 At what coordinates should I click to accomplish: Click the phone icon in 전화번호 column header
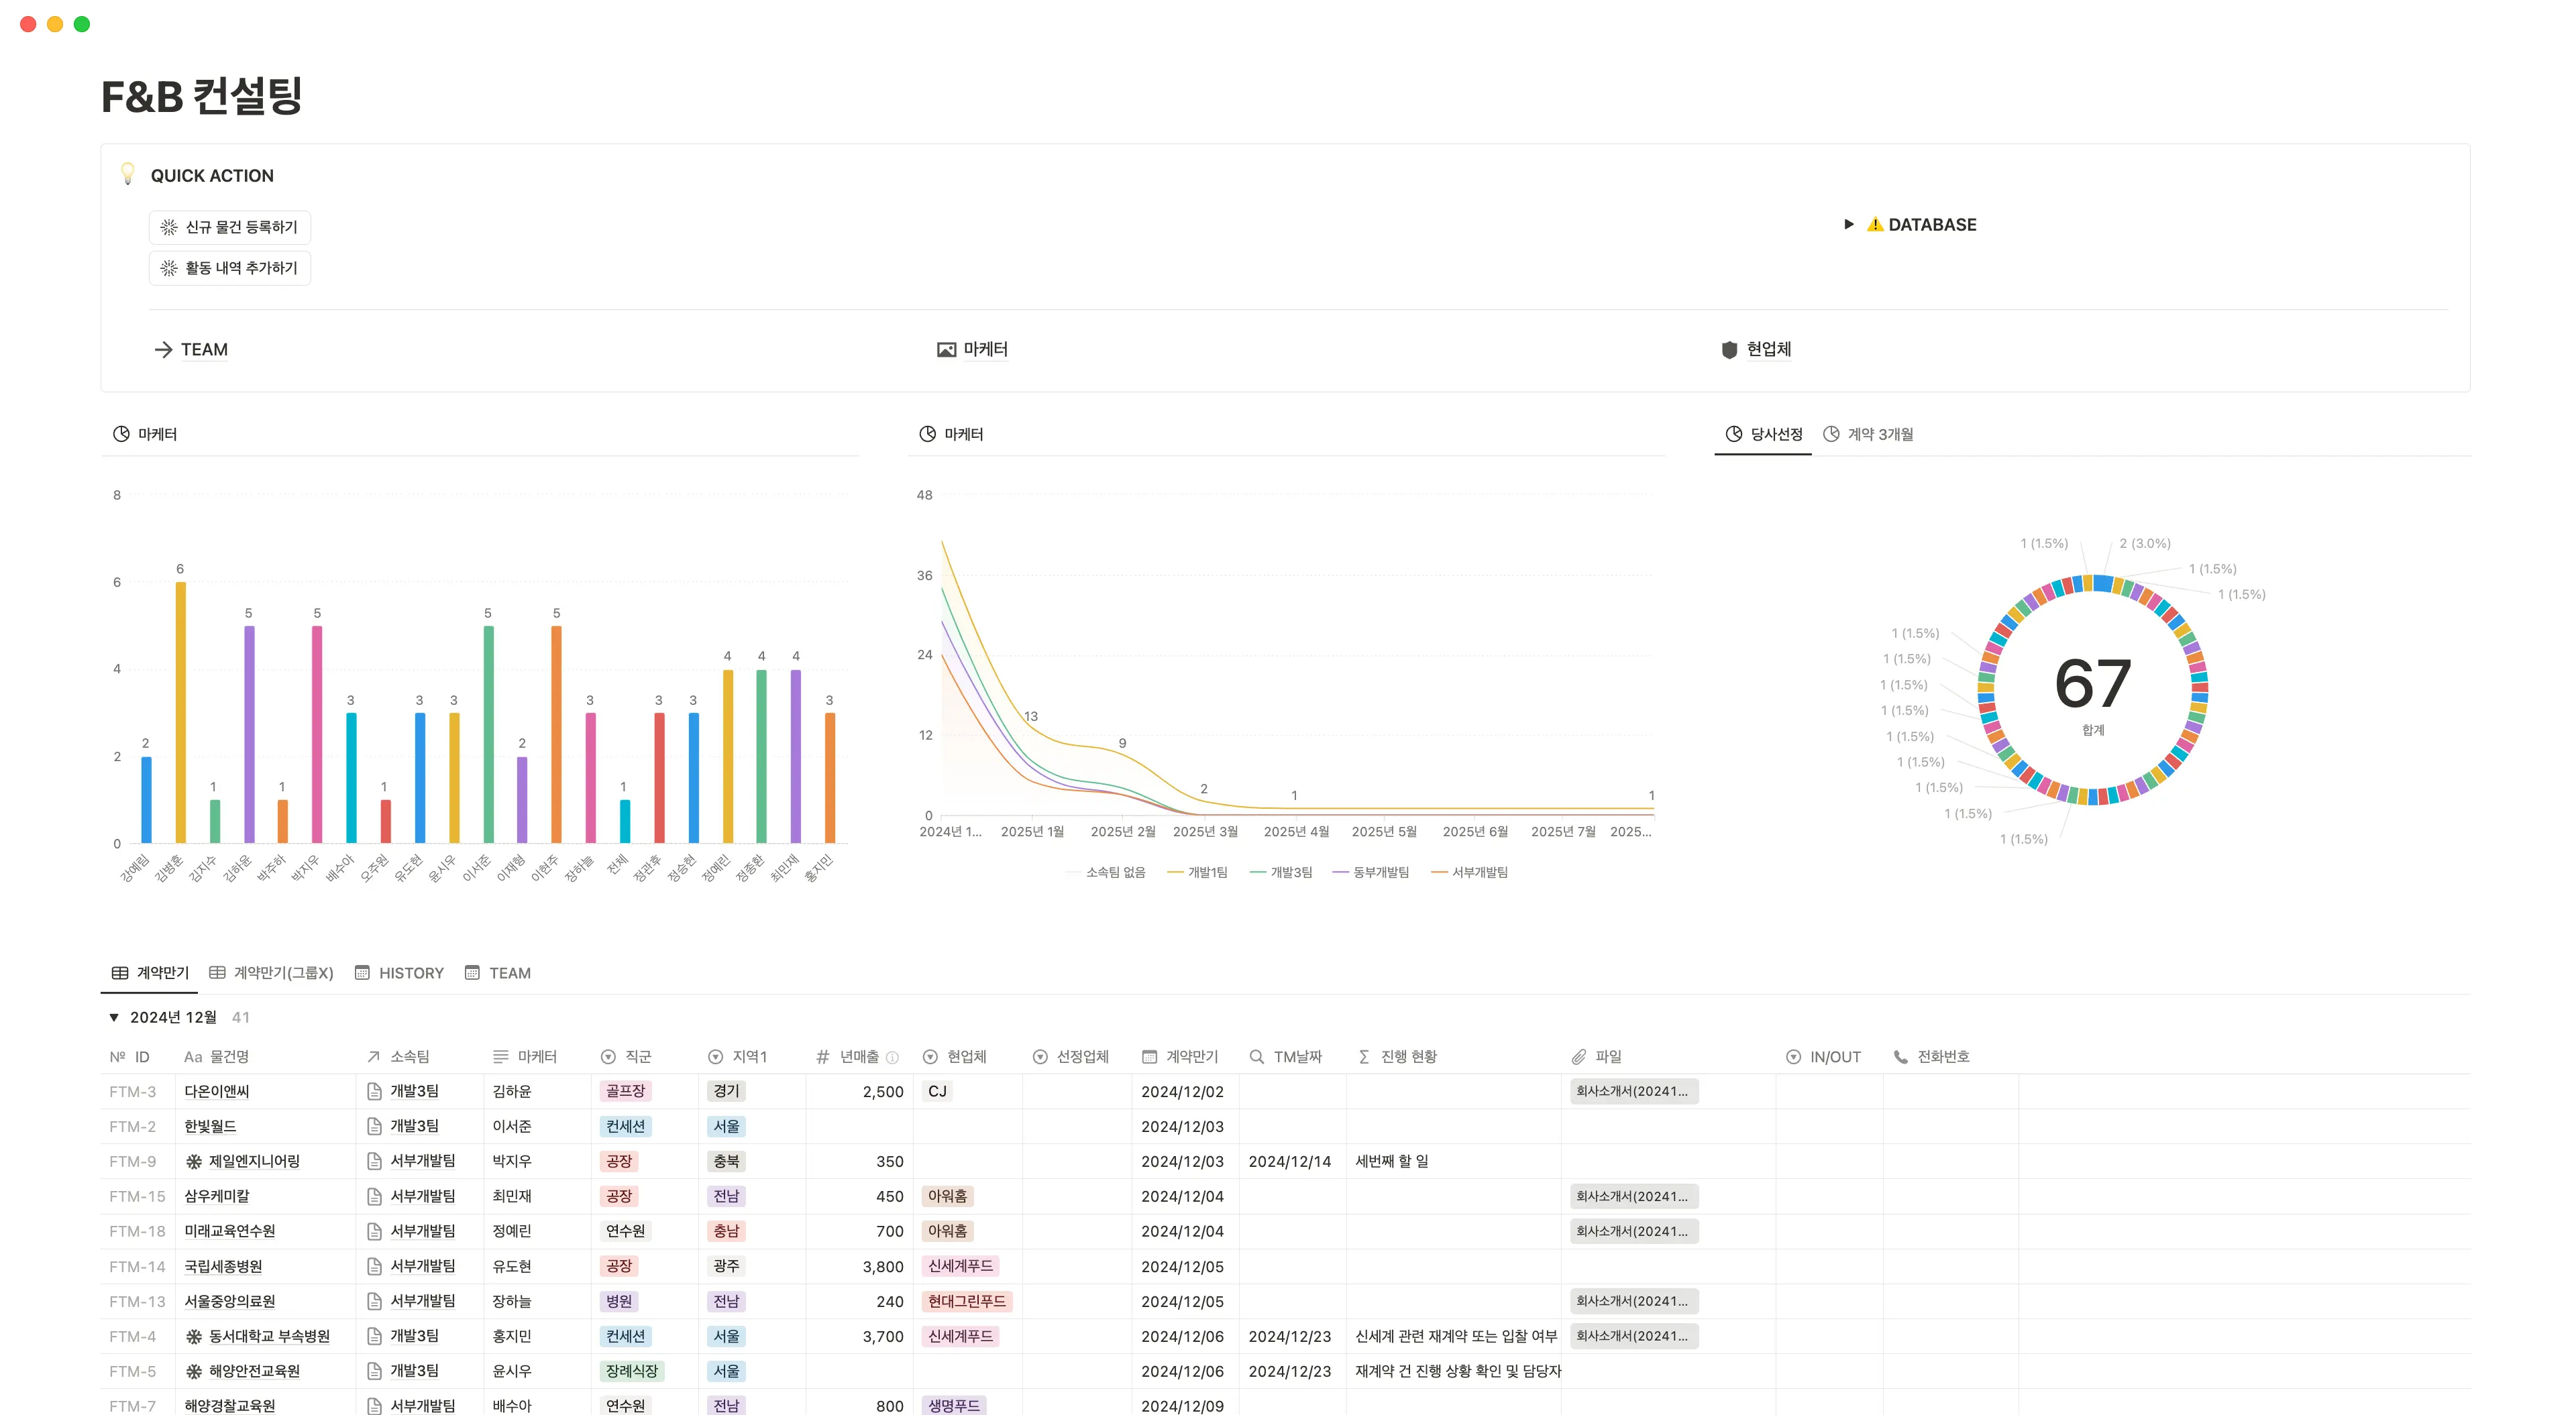(x=1900, y=1057)
